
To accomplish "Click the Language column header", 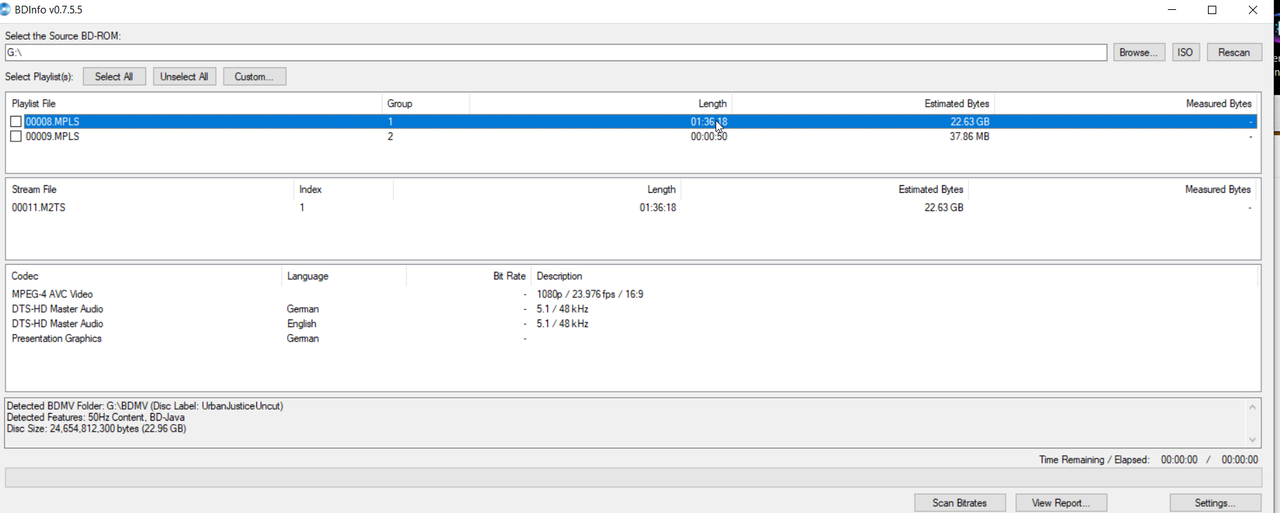I will (x=344, y=276).
